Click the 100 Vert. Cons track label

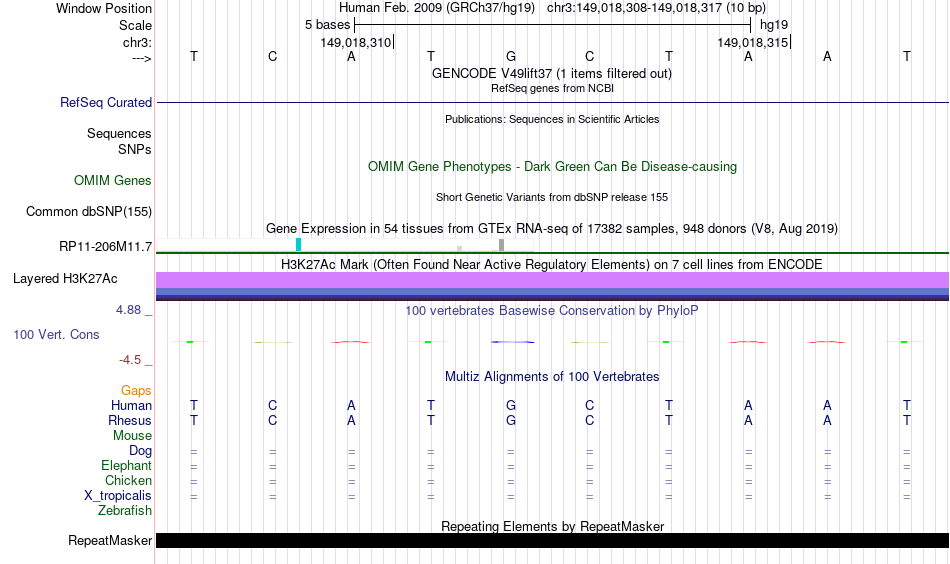56,334
